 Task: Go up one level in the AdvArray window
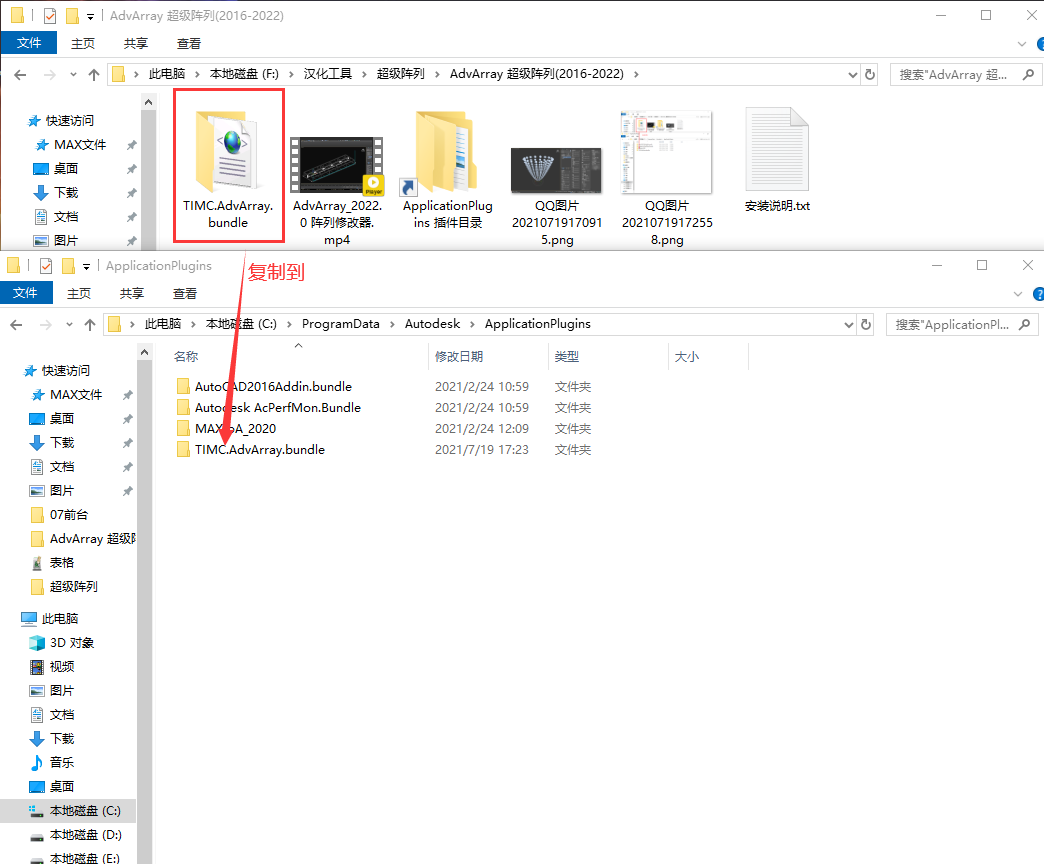click(x=94, y=75)
